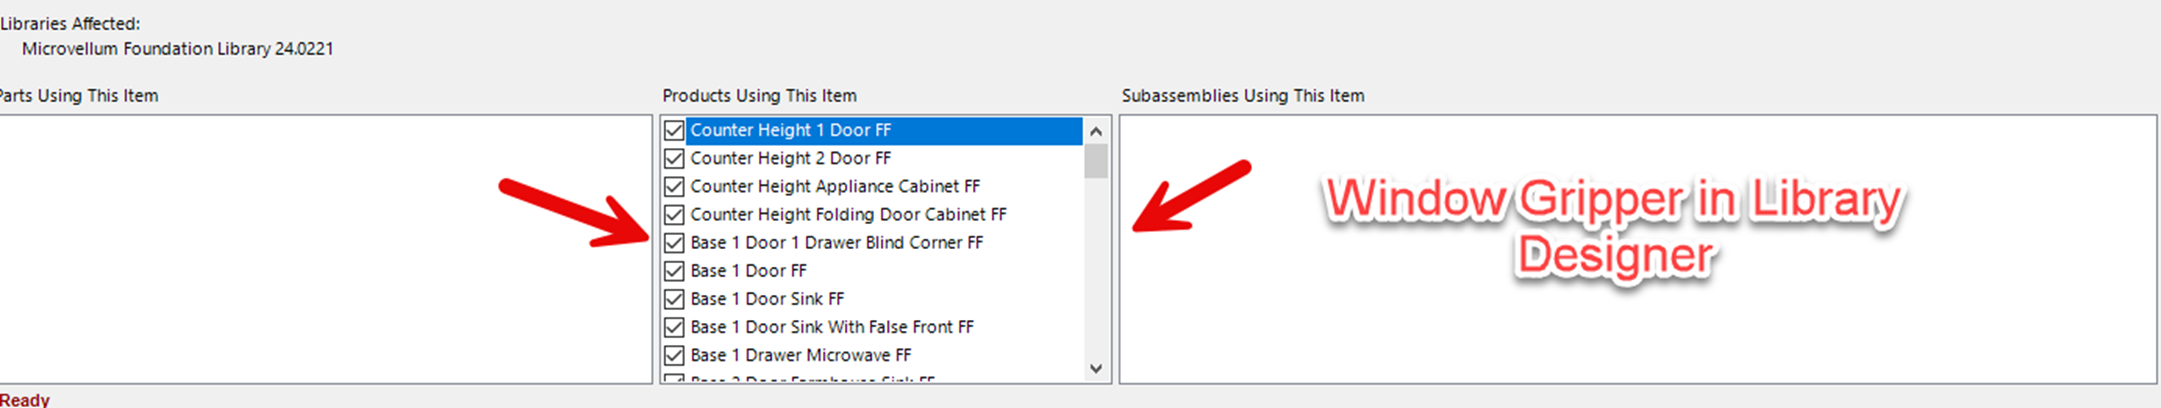The height and width of the screenshot is (408, 2161).
Task: Toggle Base 1 Door Sink With False Front FF checkbox
Action: pyautogui.click(x=674, y=327)
